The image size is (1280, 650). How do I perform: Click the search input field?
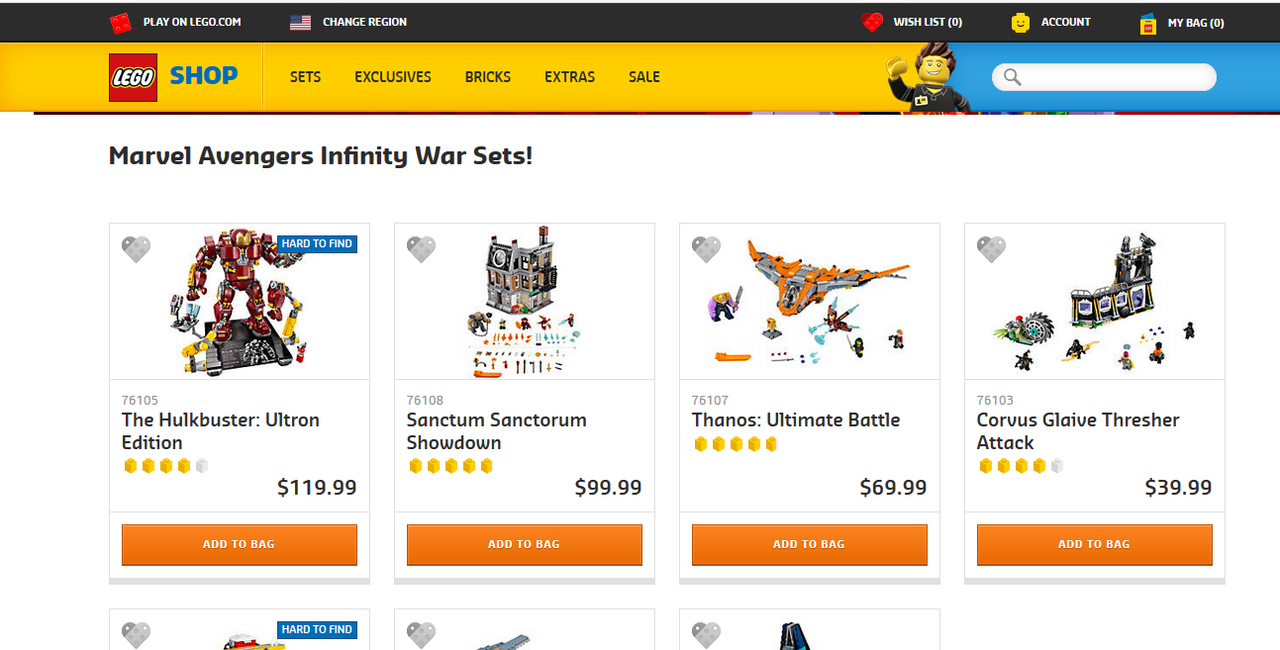1115,77
